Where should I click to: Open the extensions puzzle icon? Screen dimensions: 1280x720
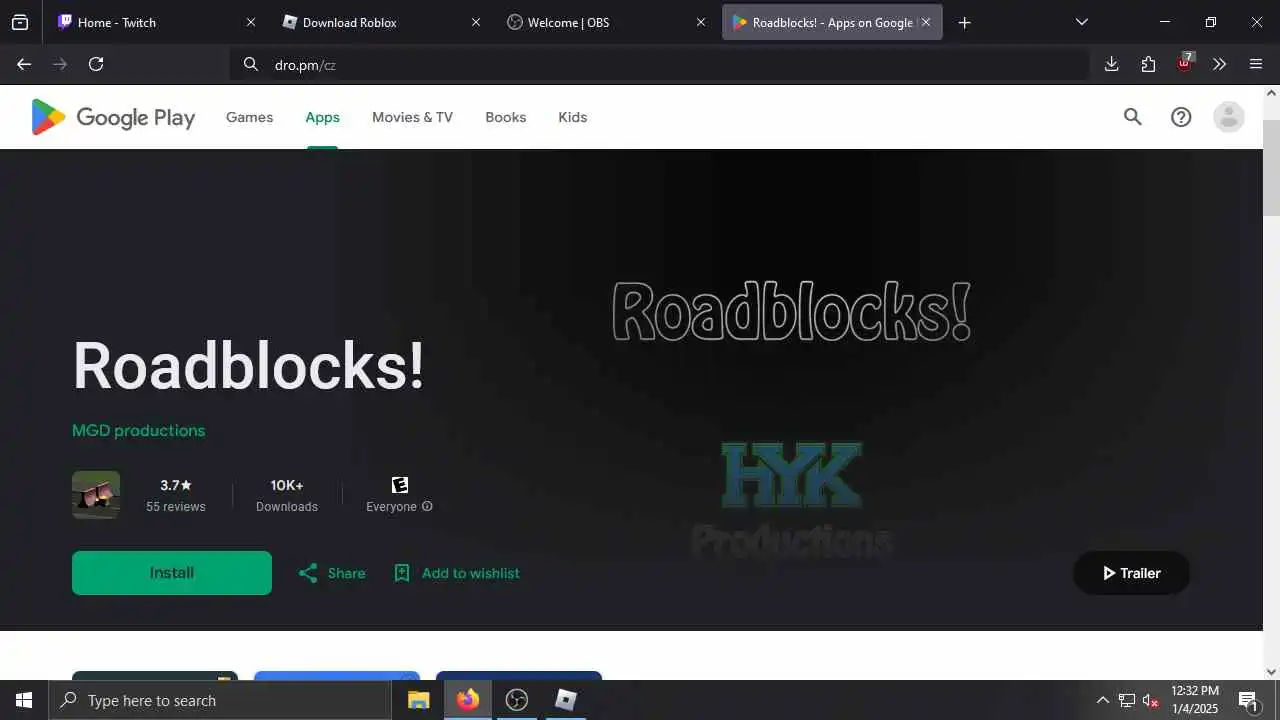pos(1148,64)
